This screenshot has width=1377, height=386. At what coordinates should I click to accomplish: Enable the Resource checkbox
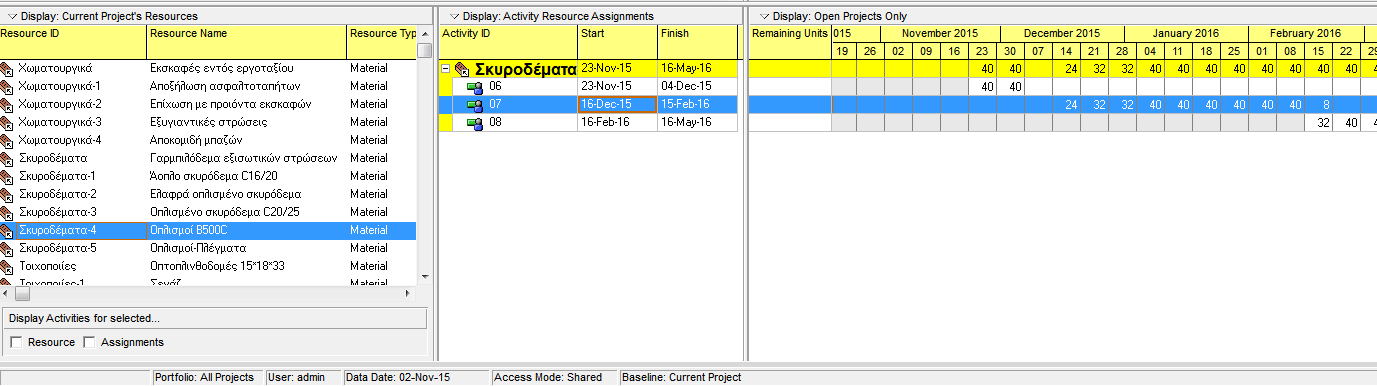[x=16, y=343]
